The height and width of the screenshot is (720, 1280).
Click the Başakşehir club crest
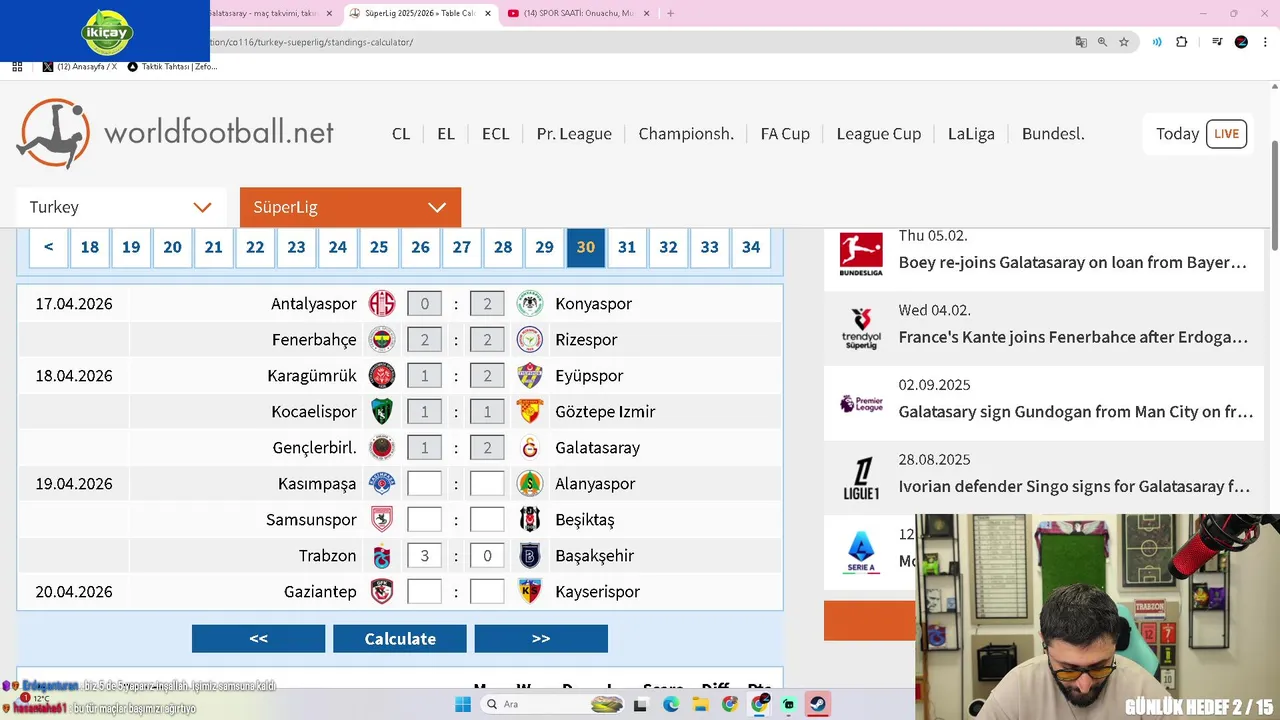(x=529, y=555)
